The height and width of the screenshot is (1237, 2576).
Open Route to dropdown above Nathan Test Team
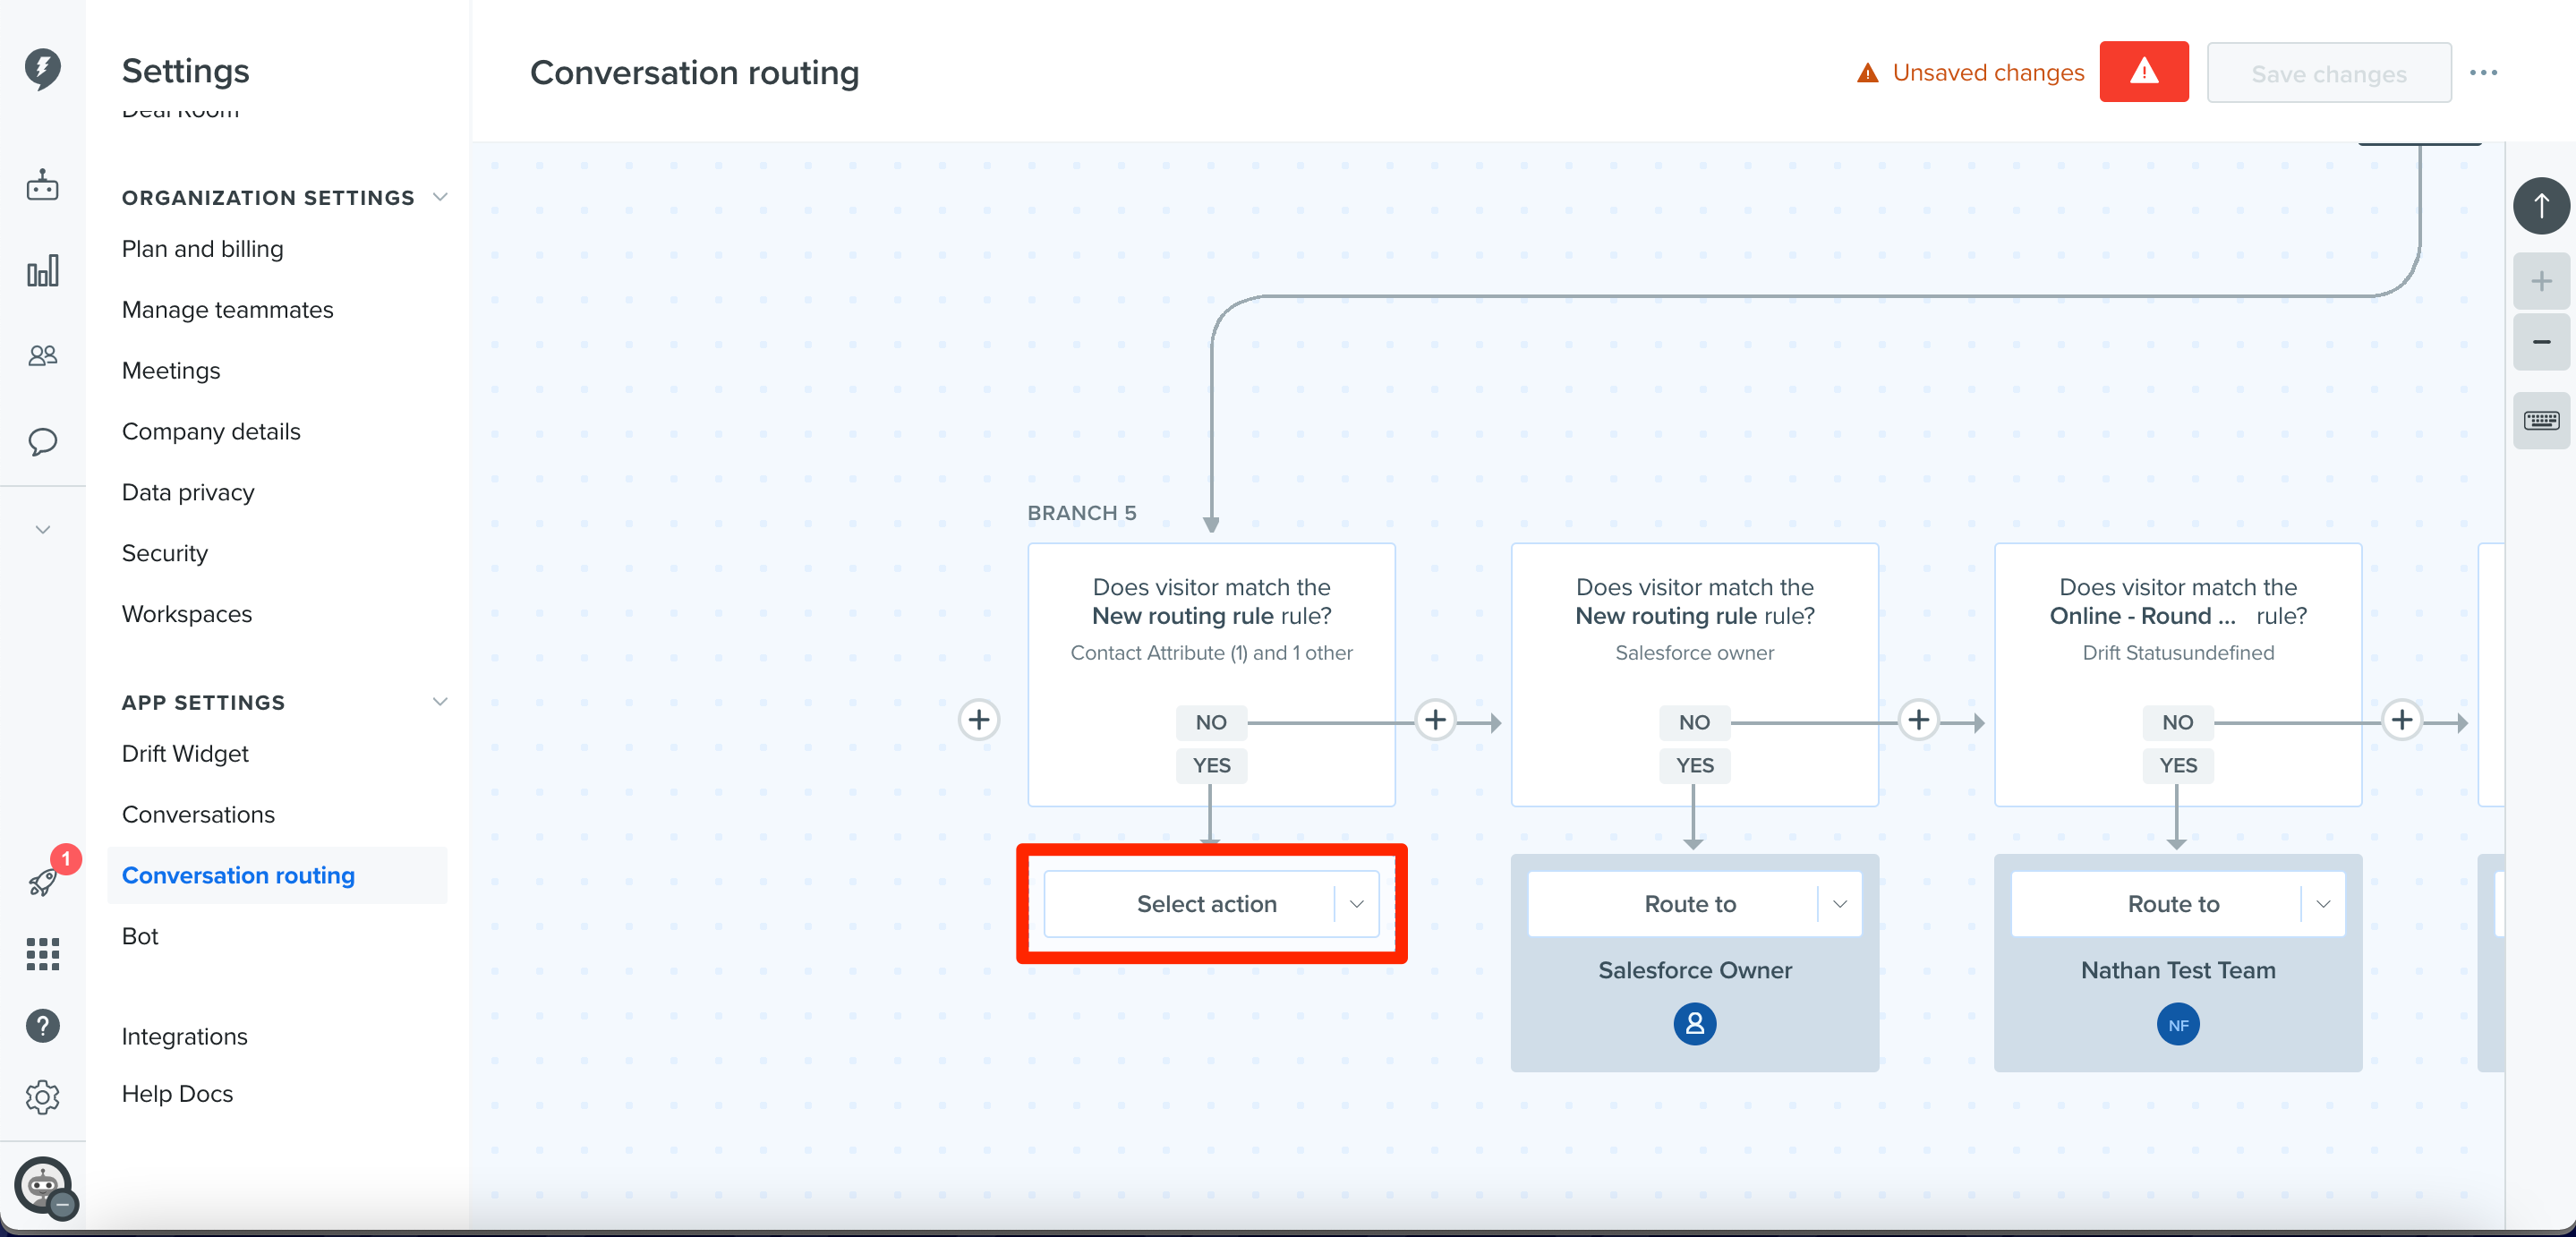tap(2177, 904)
